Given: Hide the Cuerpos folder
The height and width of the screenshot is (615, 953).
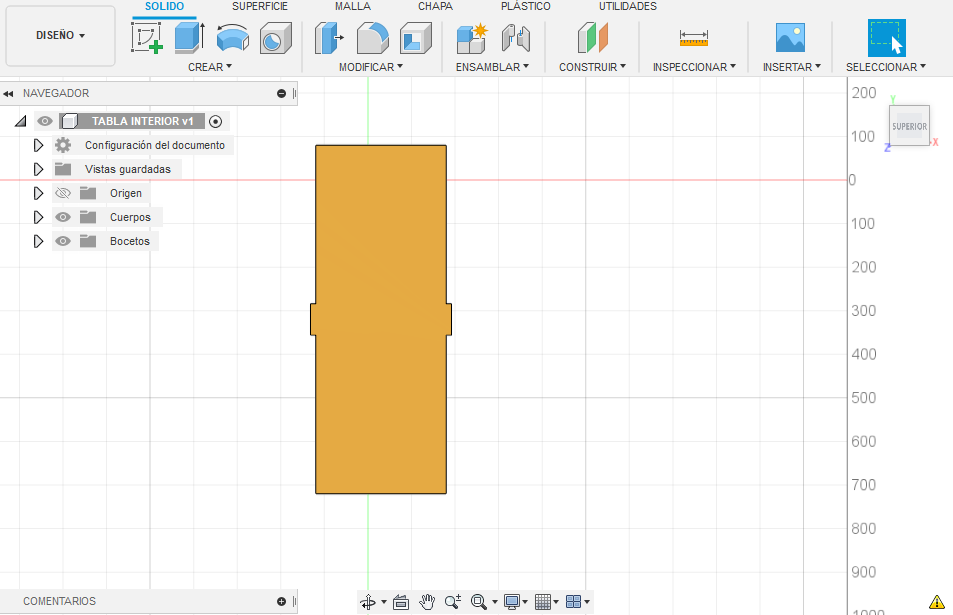Looking at the screenshot, I should point(63,217).
